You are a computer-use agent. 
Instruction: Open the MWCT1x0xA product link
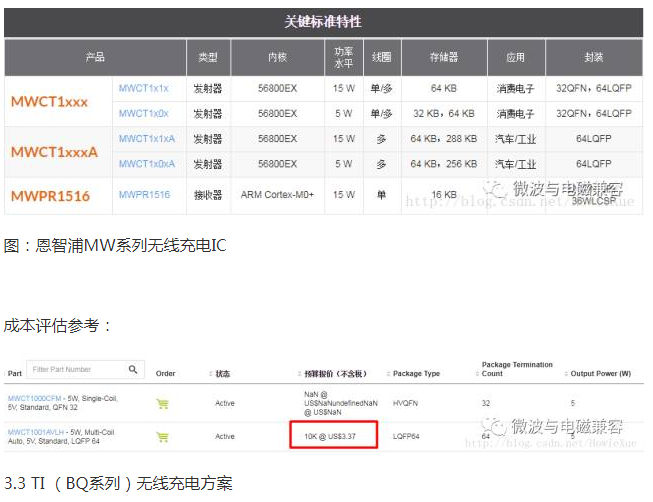(x=147, y=164)
